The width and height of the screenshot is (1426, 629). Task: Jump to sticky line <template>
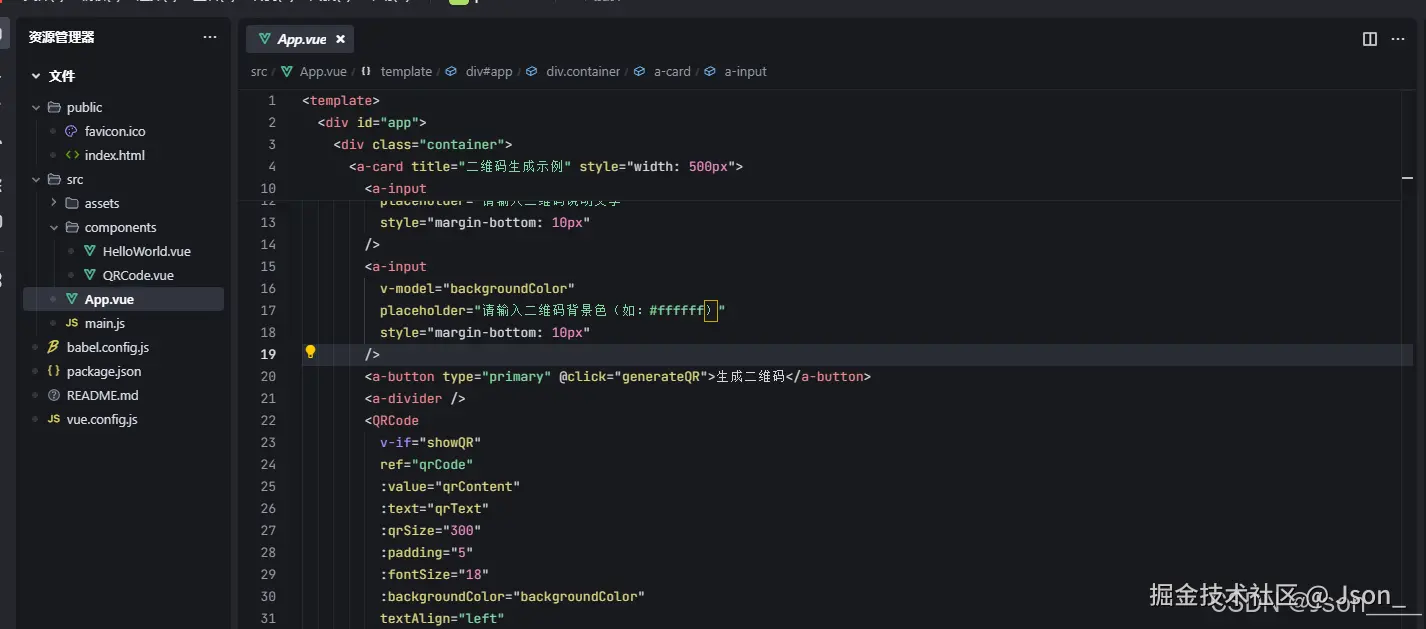point(341,101)
